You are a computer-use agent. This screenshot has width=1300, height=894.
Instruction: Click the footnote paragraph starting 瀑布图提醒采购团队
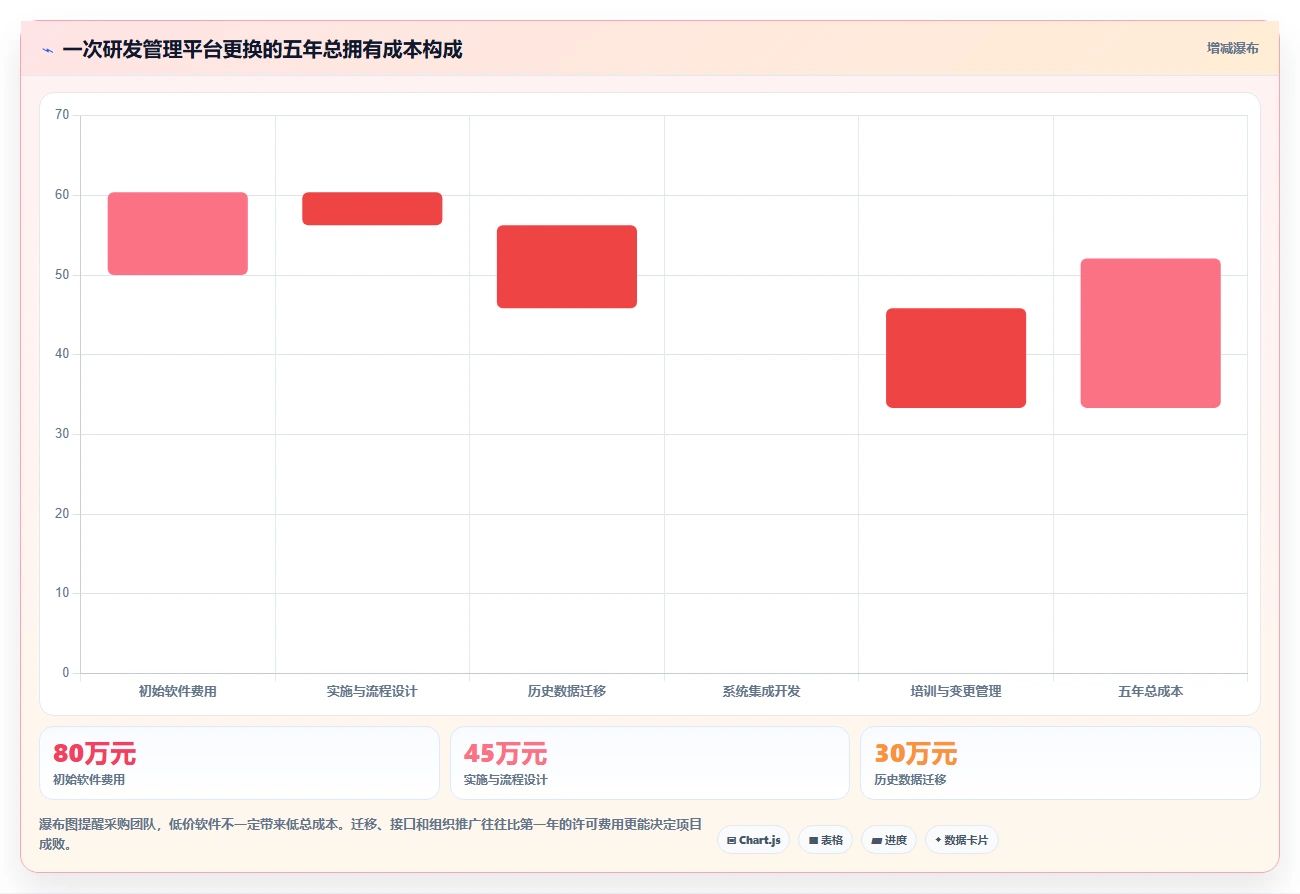click(x=371, y=834)
